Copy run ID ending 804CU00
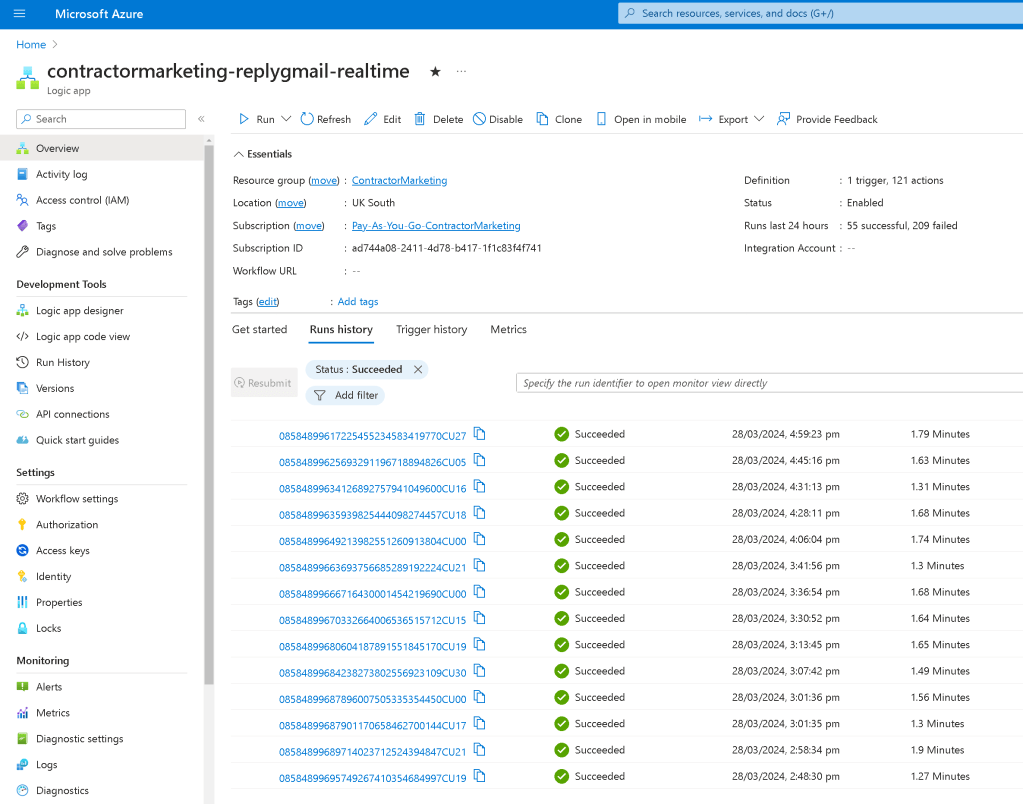The image size is (1023, 804). tap(480, 539)
